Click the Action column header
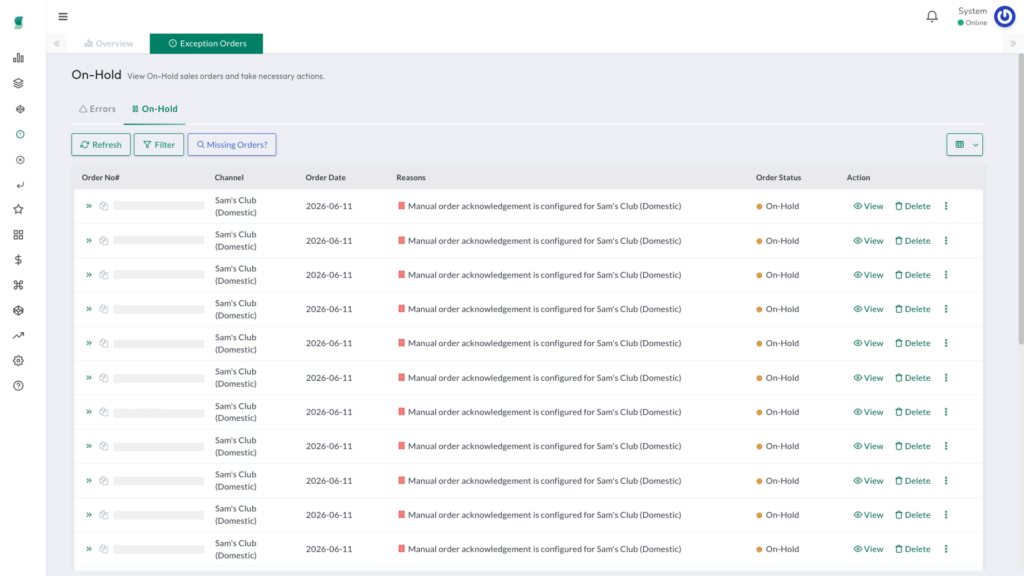 pyautogui.click(x=858, y=178)
